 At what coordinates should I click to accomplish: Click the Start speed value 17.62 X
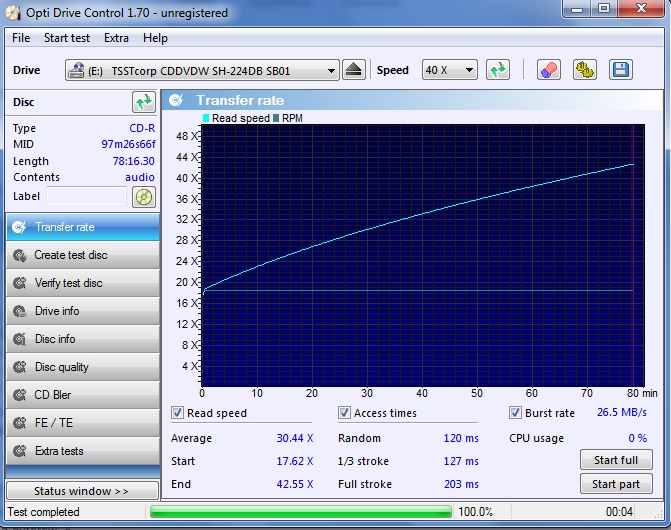coord(294,461)
